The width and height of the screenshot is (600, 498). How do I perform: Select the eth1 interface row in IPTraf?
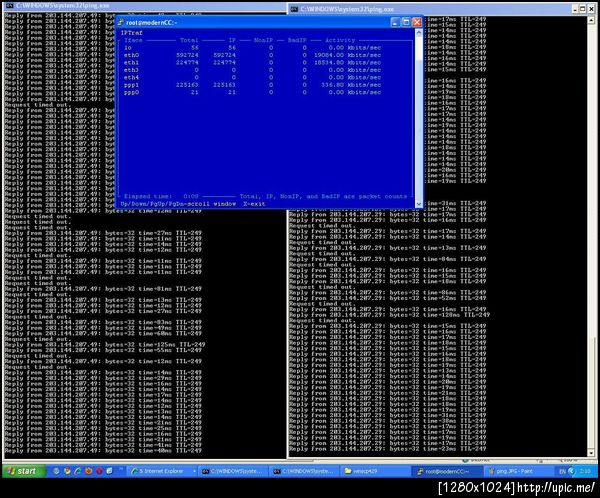click(x=253, y=62)
